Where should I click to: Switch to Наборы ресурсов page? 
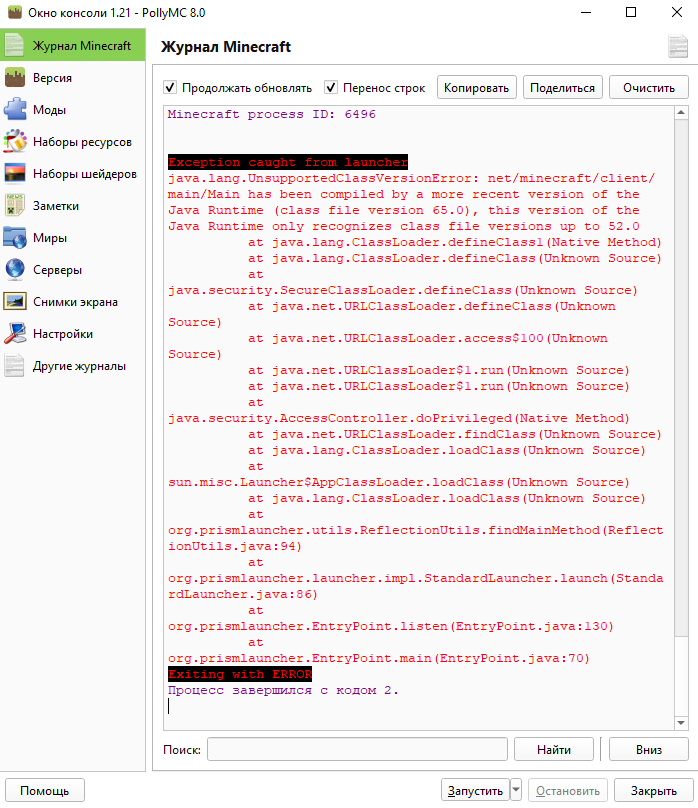(73, 142)
